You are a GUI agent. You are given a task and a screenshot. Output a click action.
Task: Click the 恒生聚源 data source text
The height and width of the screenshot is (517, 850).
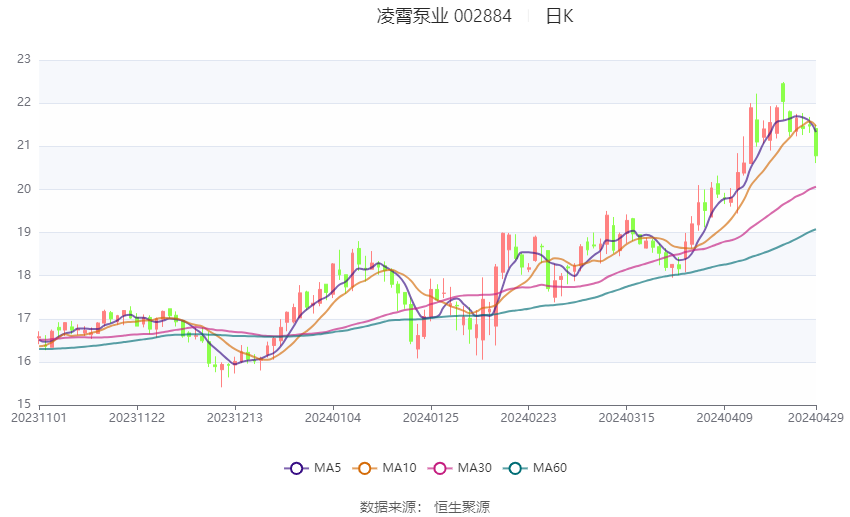coord(462,507)
